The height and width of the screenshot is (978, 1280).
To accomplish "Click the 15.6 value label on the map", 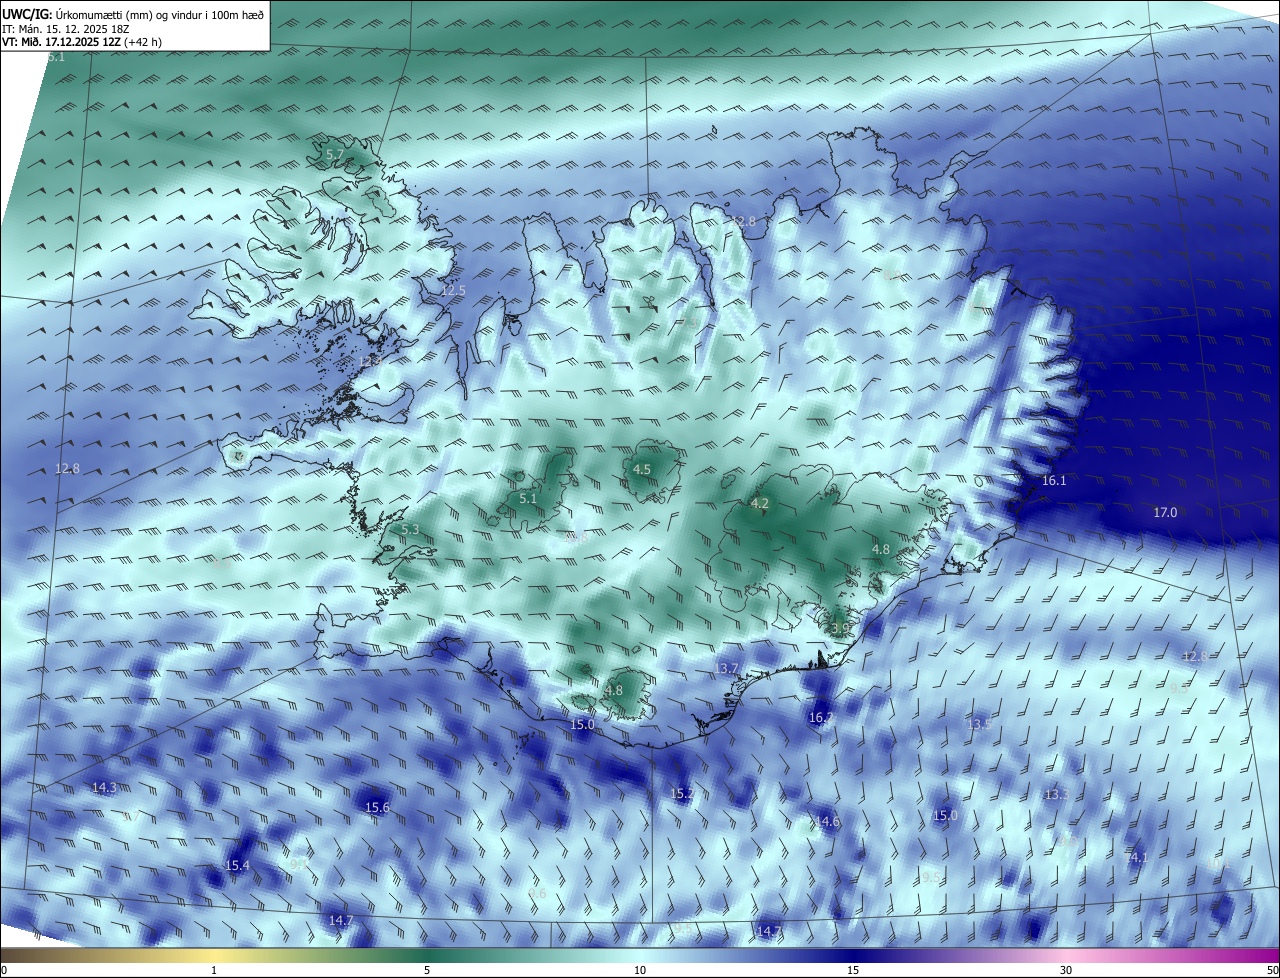I will (x=377, y=807).
